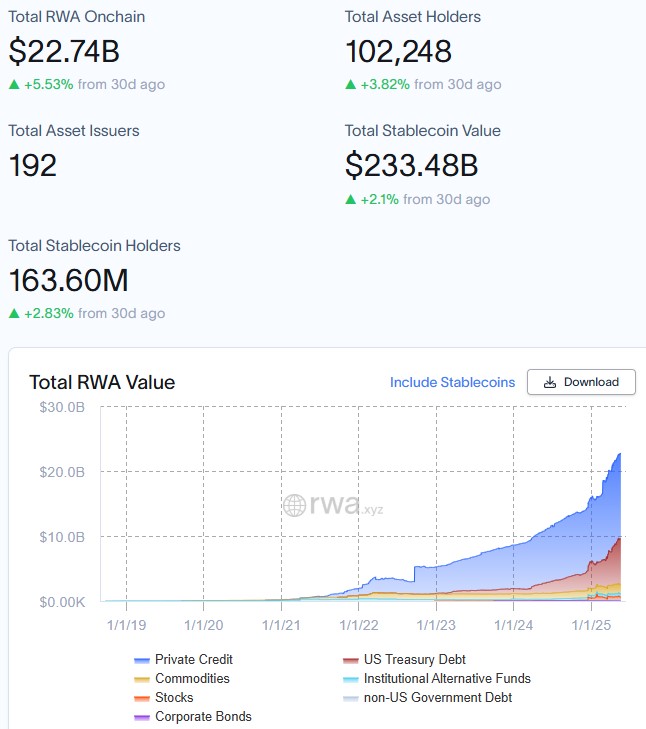Click the 1/1/25 marker on the x-axis
This screenshot has width=646, height=729.
click(x=589, y=625)
